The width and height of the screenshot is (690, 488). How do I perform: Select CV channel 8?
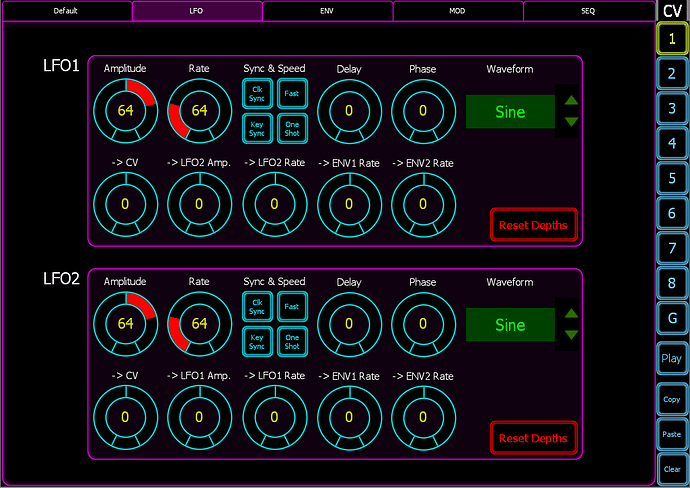[672, 283]
